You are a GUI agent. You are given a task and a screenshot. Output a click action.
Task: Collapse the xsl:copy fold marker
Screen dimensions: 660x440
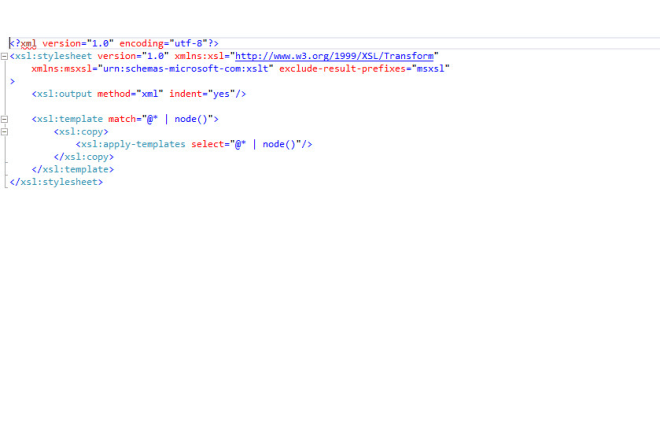(x=4, y=132)
